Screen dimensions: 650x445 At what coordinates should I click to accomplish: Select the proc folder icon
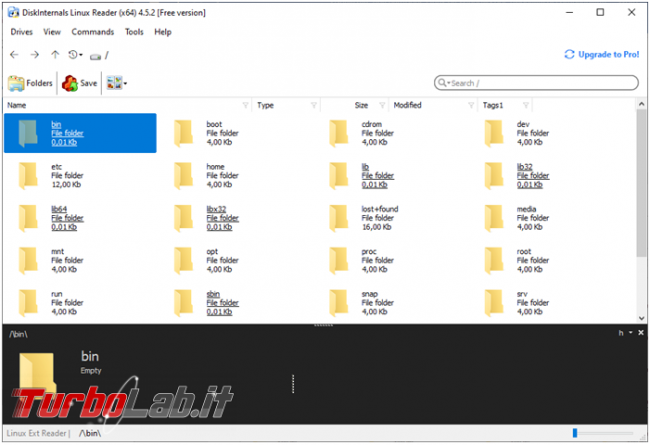339,260
